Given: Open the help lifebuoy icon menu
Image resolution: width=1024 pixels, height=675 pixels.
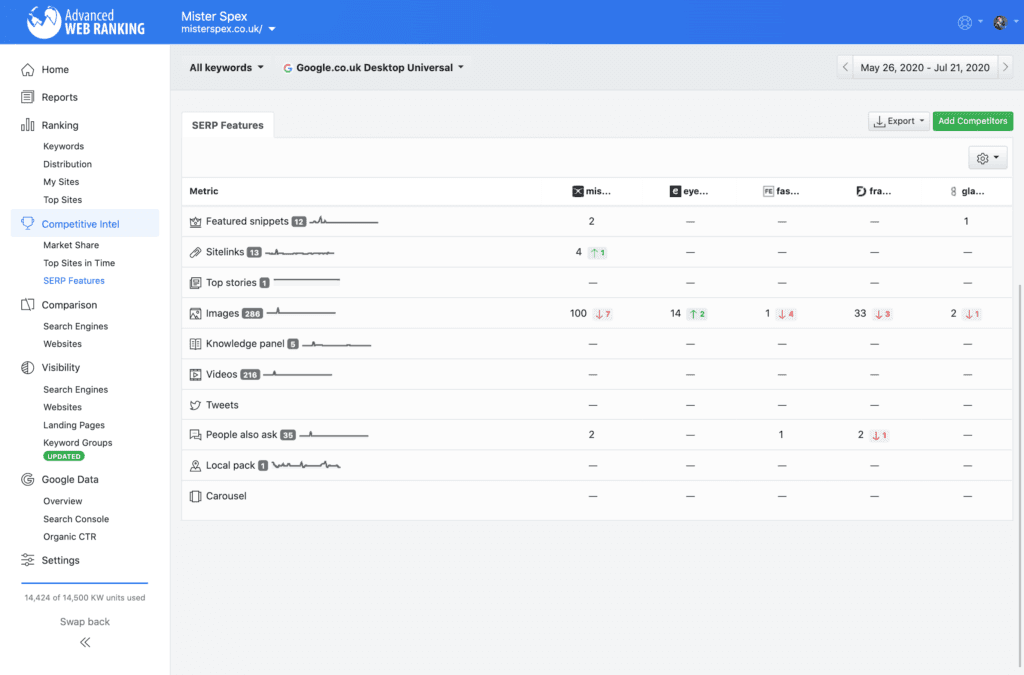Looking at the screenshot, I should click(x=969, y=22).
